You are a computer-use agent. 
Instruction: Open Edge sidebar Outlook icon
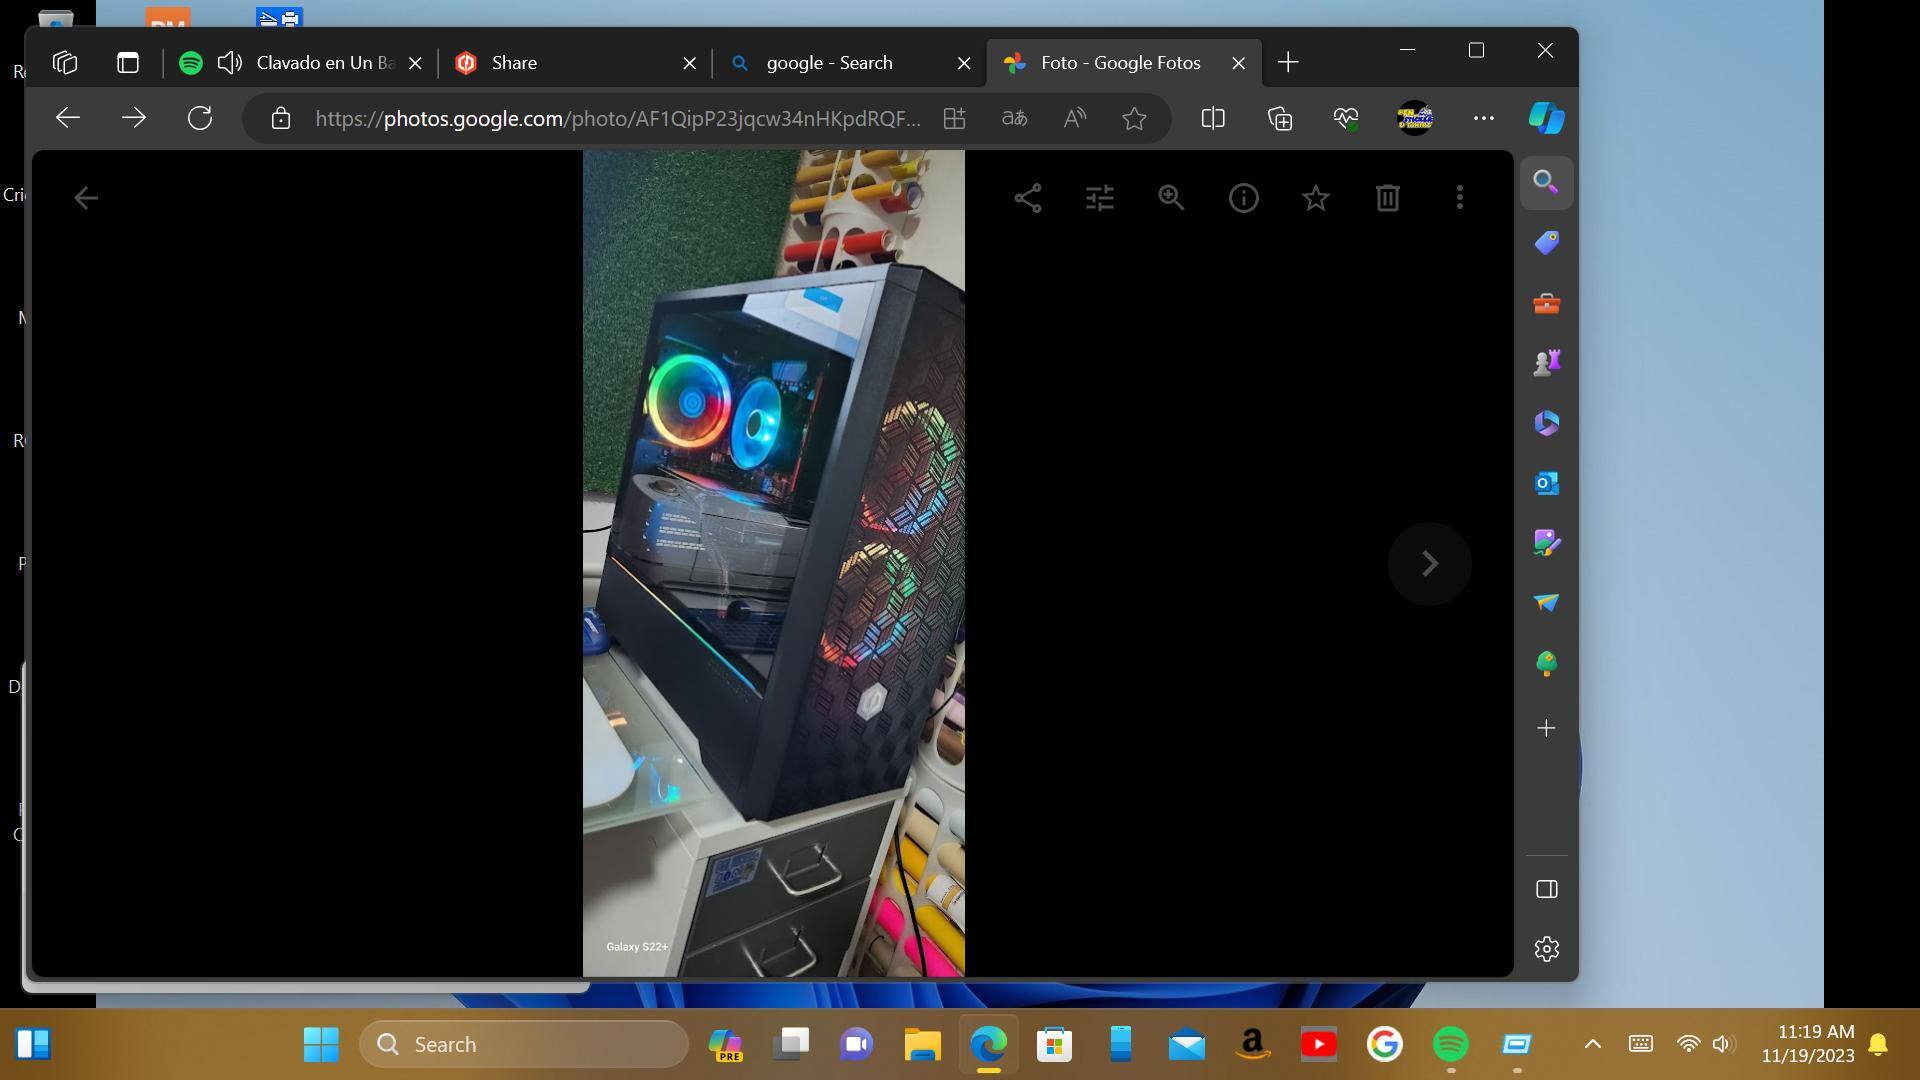pos(1546,484)
